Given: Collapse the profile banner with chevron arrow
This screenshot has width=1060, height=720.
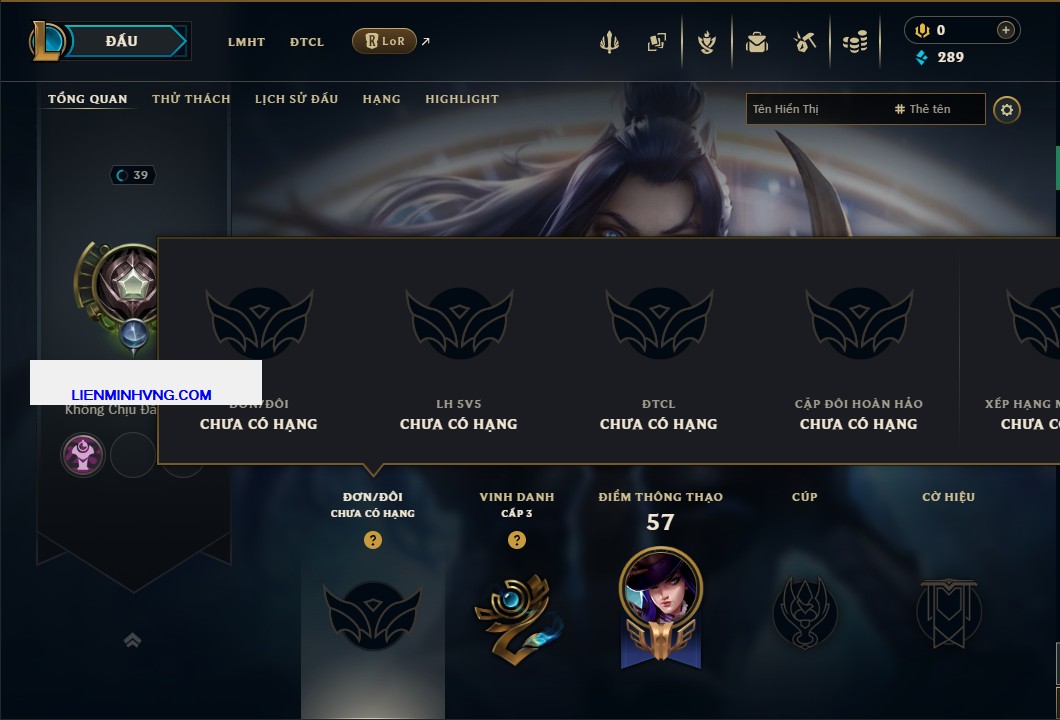Looking at the screenshot, I should click(132, 640).
